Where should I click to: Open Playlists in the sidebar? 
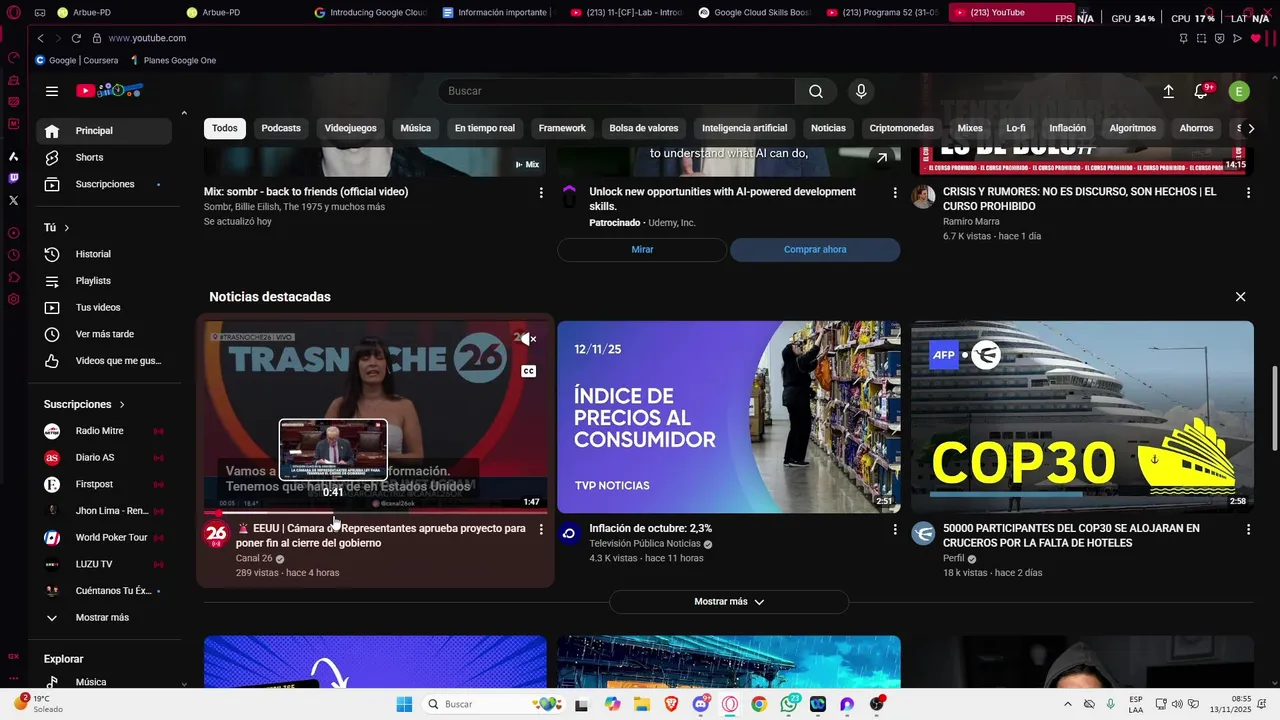[104, 281]
